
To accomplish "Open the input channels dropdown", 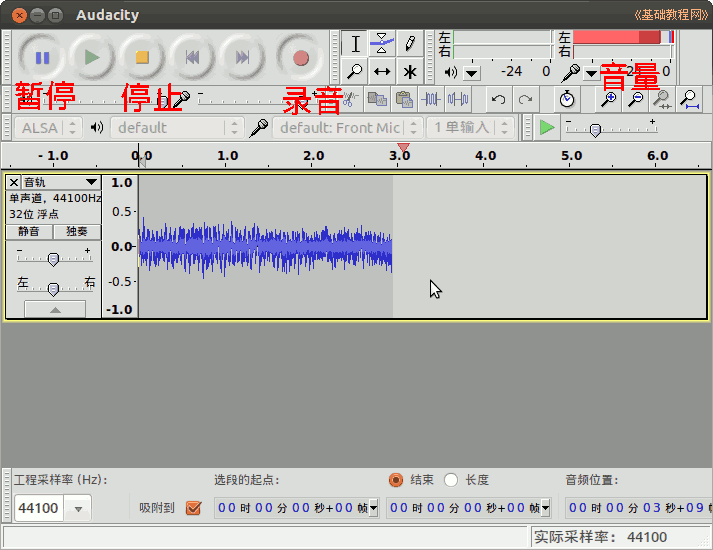I will (470, 128).
